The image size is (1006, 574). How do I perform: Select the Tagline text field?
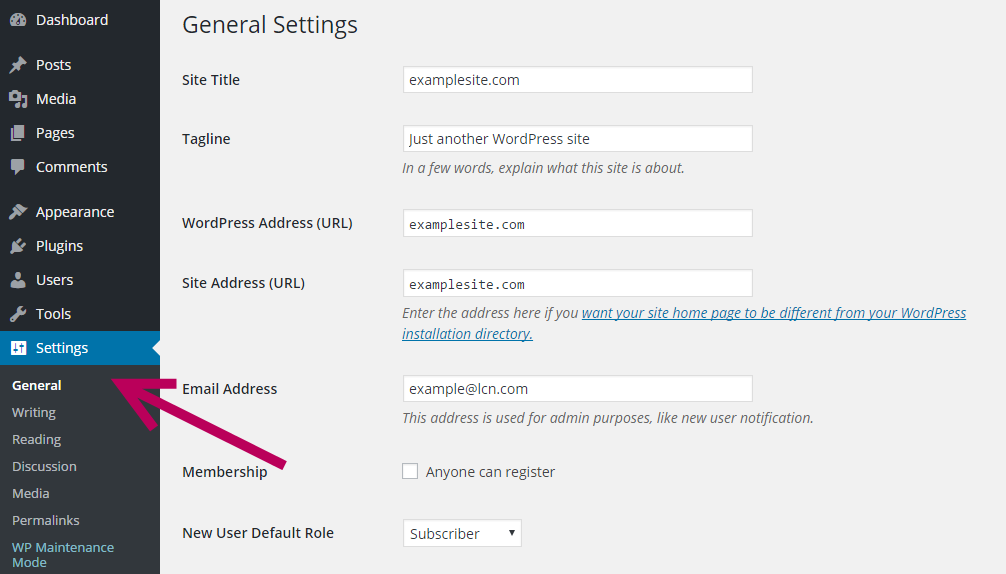coord(577,139)
